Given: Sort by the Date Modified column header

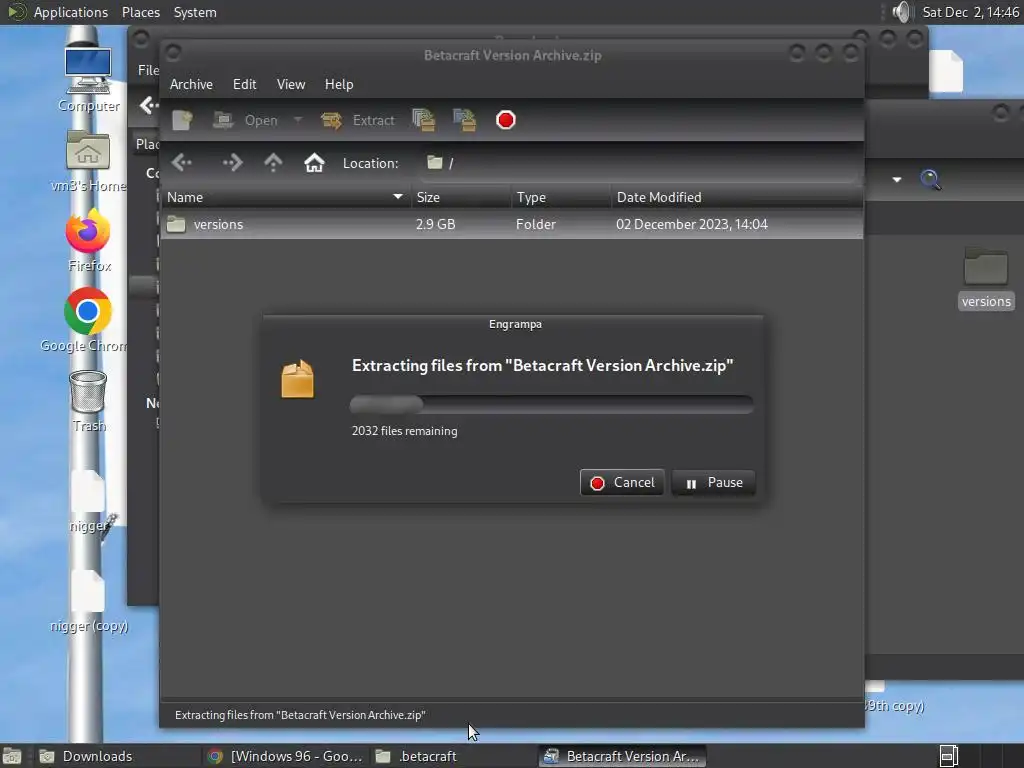Looking at the screenshot, I should pyautogui.click(x=737, y=197).
